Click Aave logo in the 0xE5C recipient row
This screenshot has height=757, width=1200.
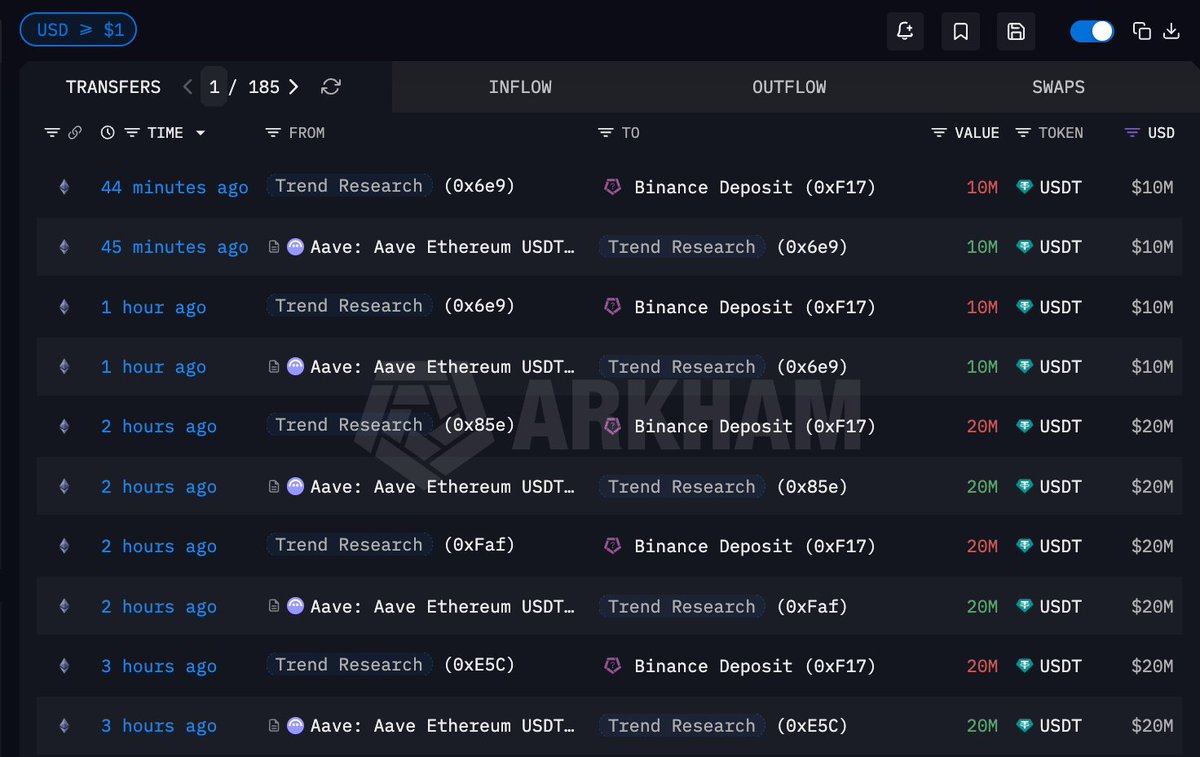click(295, 726)
